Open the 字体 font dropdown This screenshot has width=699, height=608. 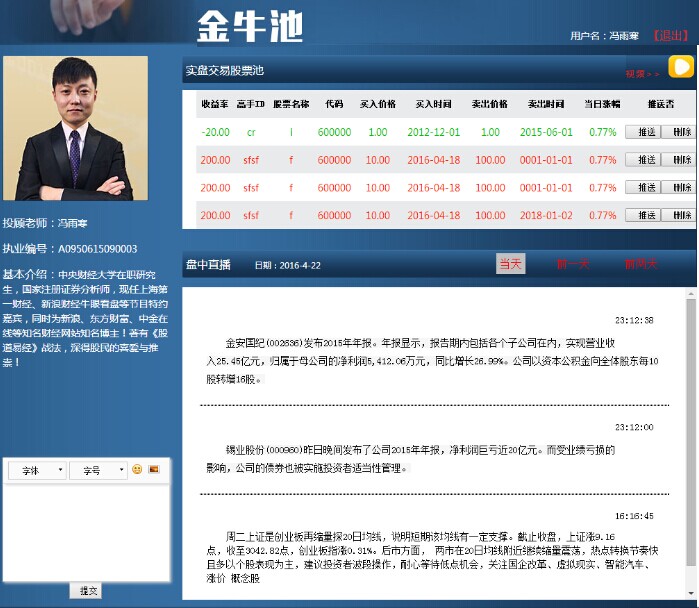37,470
